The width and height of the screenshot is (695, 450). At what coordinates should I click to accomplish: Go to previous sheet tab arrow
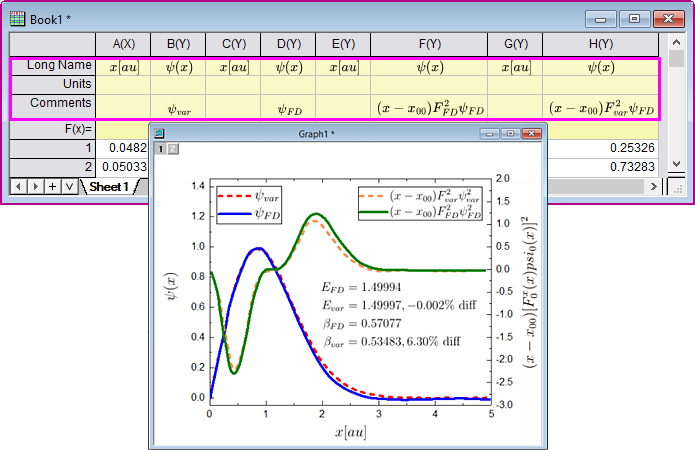[18, 186]
